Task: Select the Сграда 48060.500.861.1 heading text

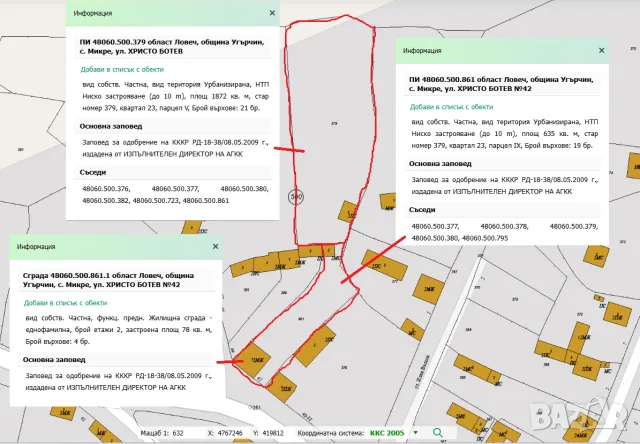Action: pos(108,280)
